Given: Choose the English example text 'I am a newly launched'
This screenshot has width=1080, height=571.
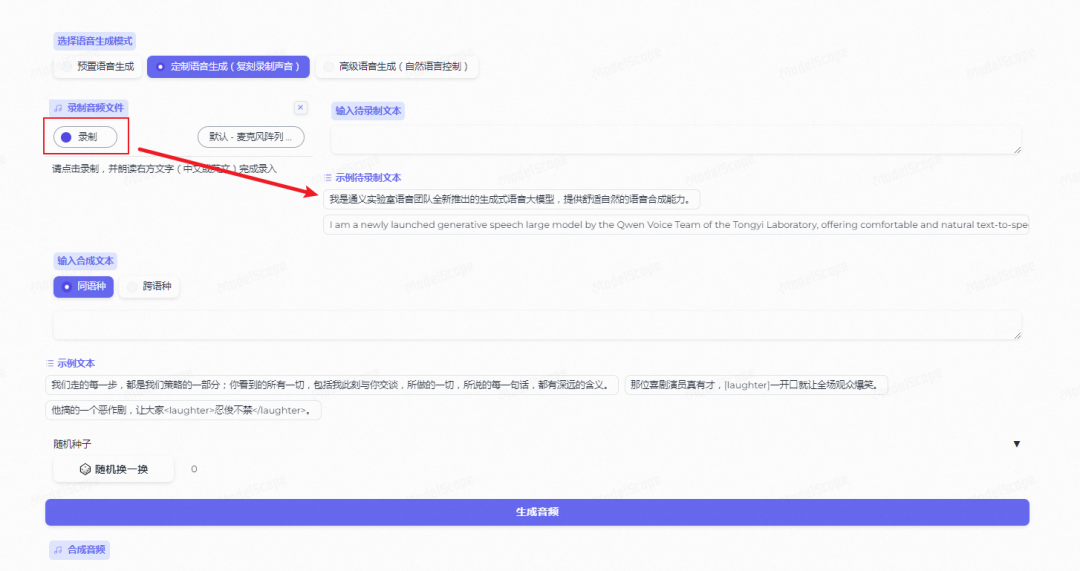Looking at the screenshot, I should click(676, 225).
